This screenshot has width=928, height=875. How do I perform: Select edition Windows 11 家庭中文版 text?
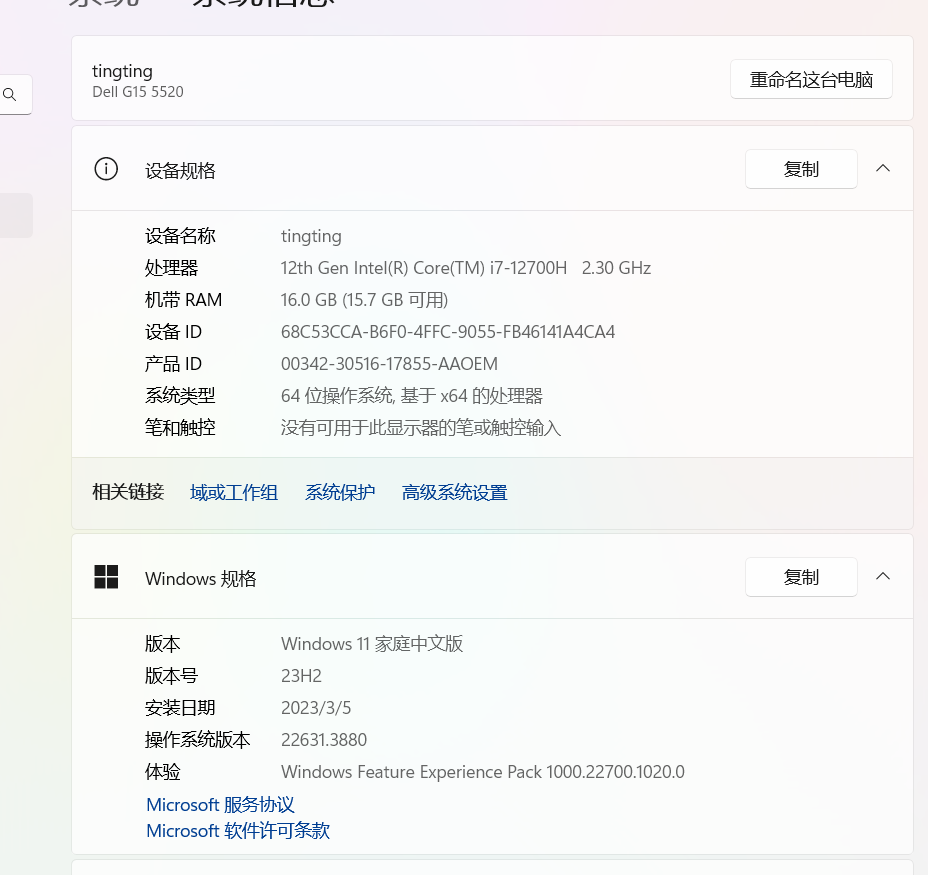[x=372, y=644]
